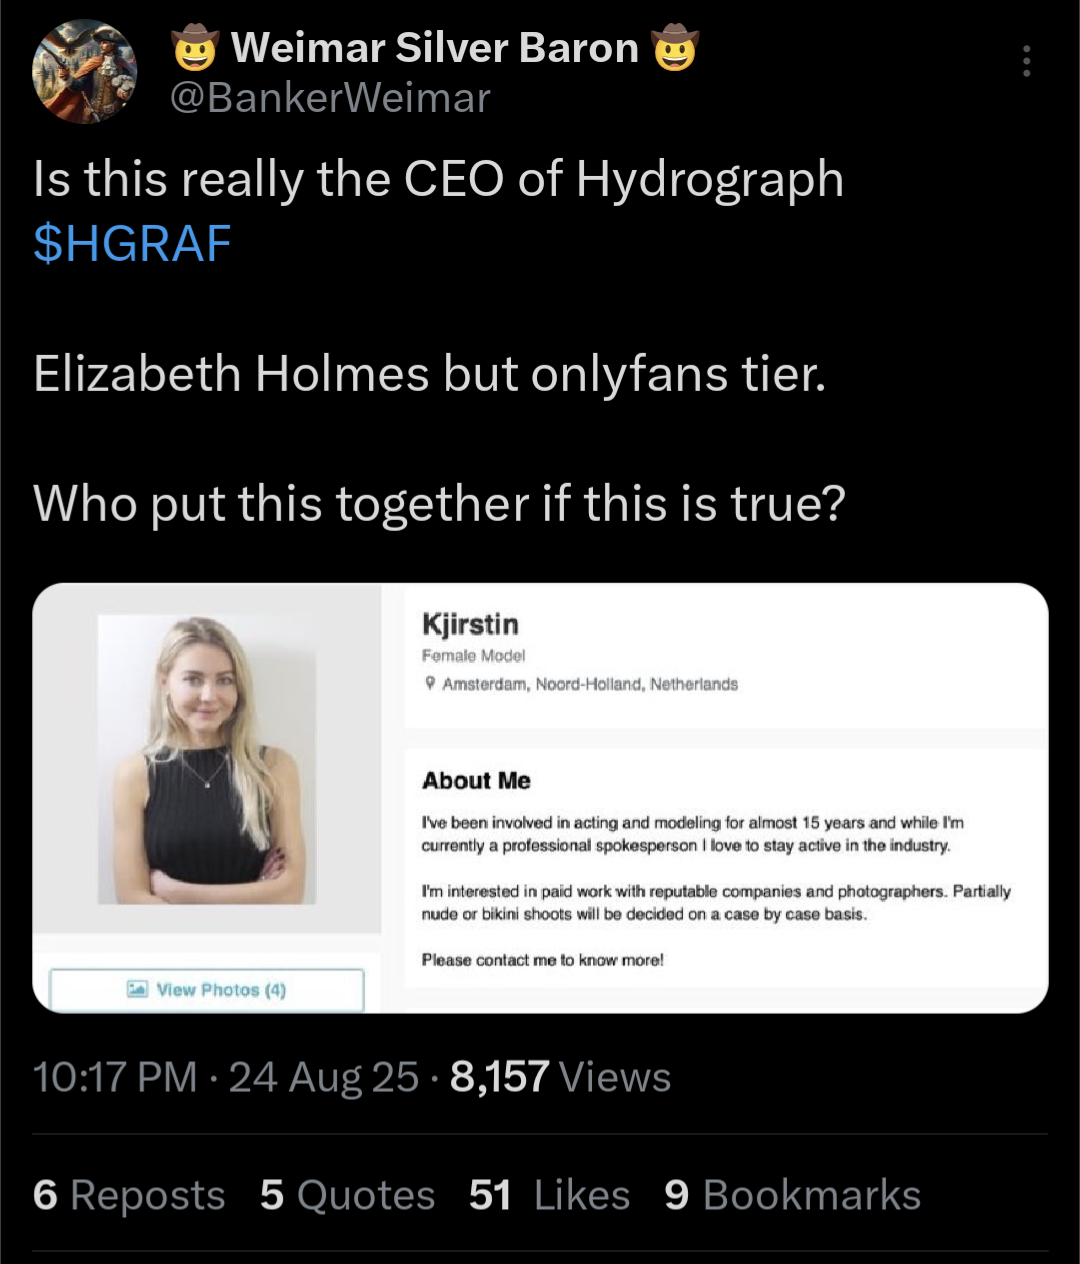Screen dimensions: 1080x1264
Task: Click the cowboy emoji before the display name
Action: coord(195,48)
